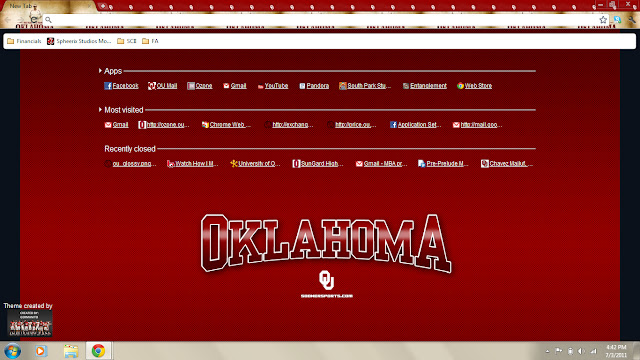Viewport: 640px width, 360px height.
Task: Open the http://price.ou... most visited link
Action: pyautogui.click(x=351, y=124)
